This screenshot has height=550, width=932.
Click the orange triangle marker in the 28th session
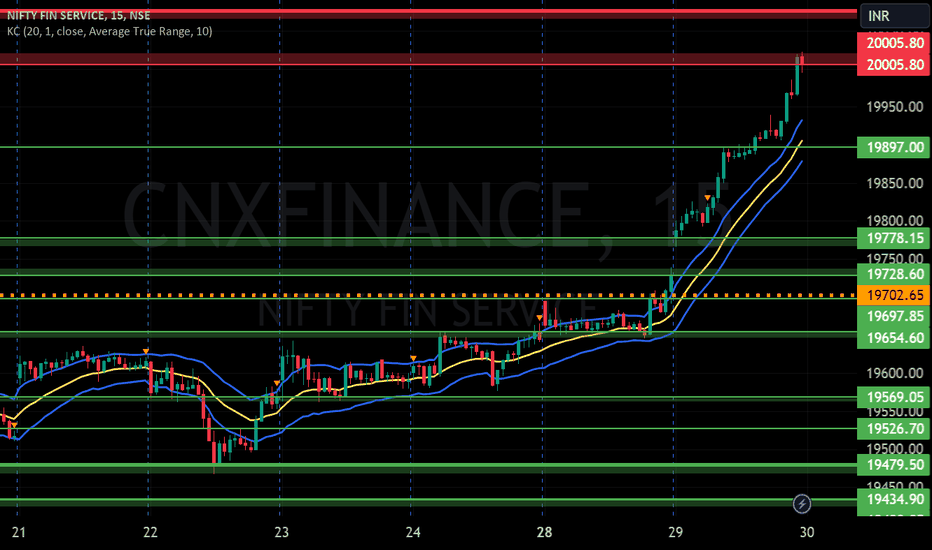(539, 318)
